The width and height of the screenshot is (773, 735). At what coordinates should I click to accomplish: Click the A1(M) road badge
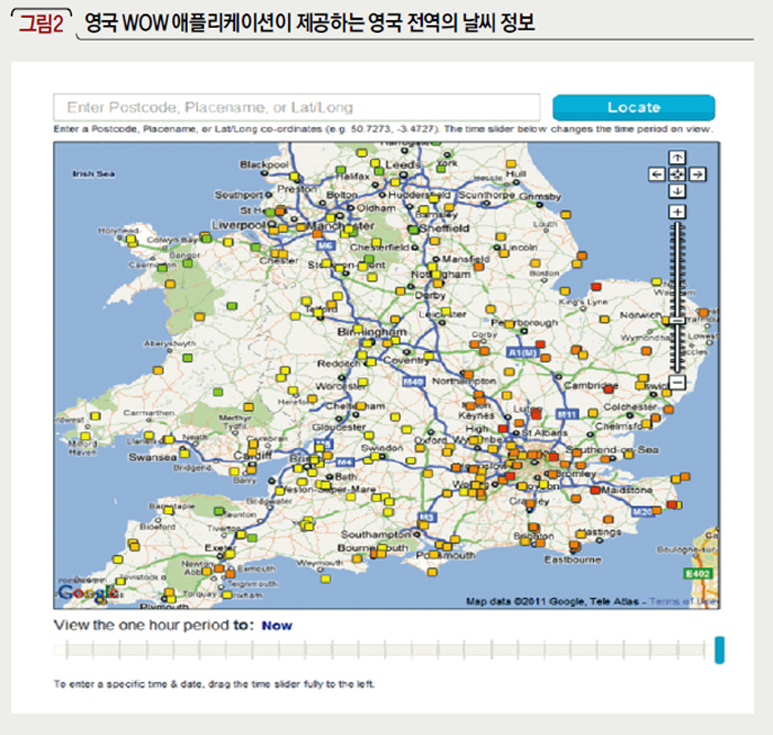click(523, 352)
